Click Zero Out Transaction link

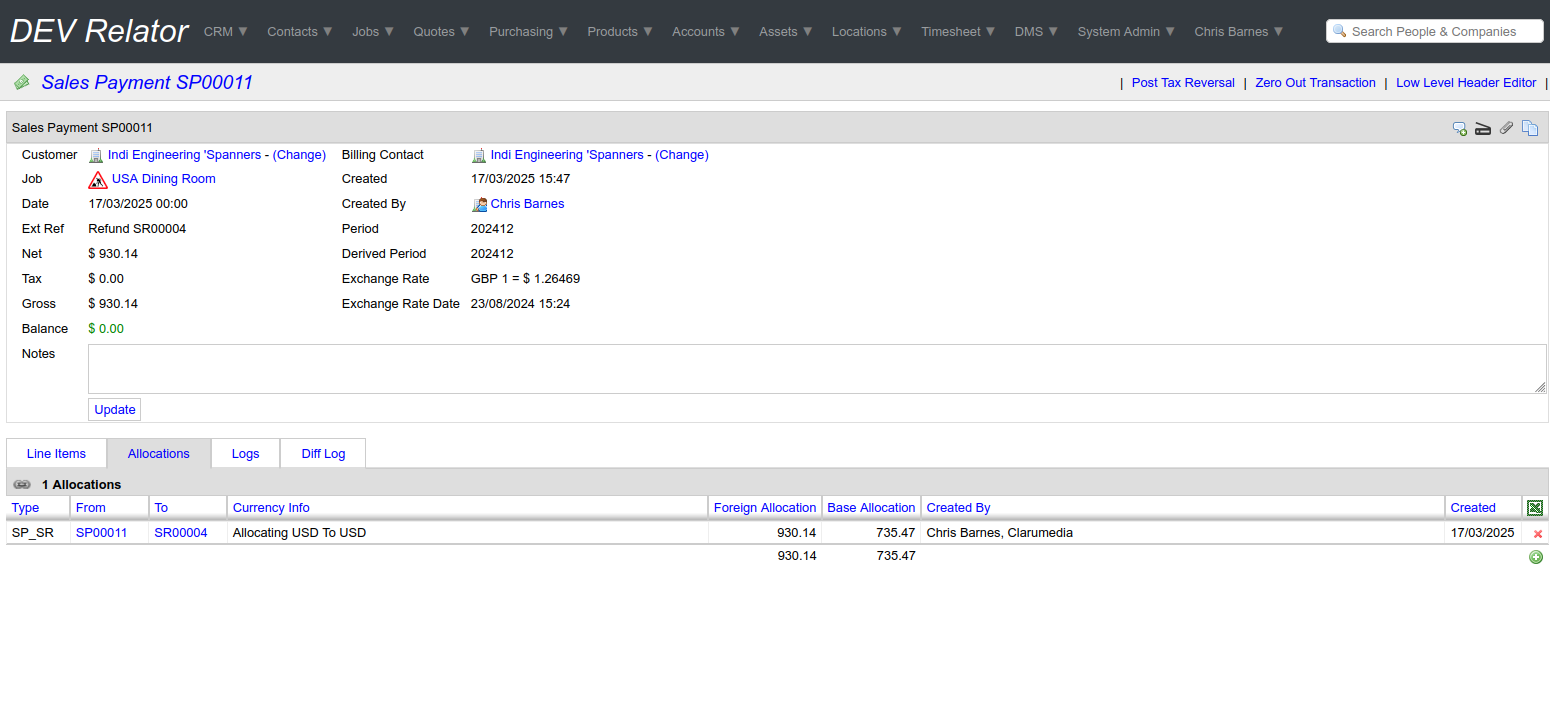1315,83
